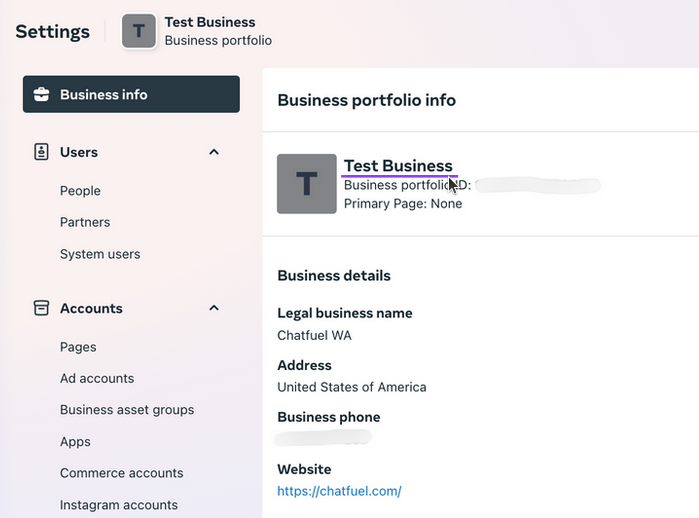This screenshot has width=699, height=518.
Task: Click the underlined Test Business name
Action: [397, 166]
